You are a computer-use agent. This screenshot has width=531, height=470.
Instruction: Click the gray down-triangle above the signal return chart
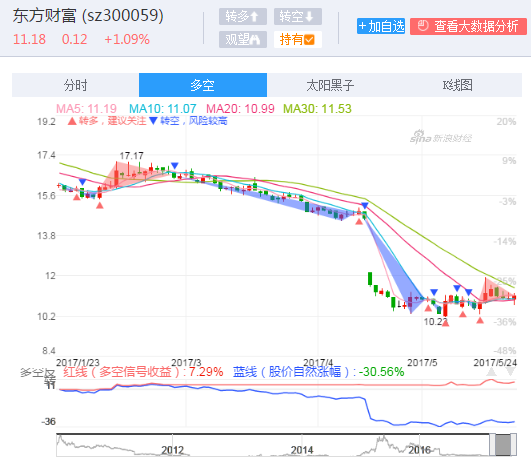coord(511,372)
